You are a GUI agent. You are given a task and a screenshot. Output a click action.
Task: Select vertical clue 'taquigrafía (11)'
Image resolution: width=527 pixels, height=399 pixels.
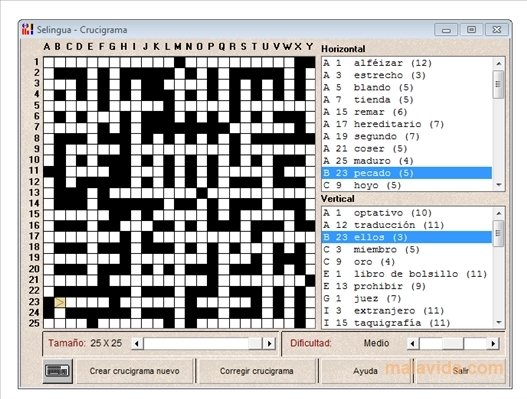(x=407, y=323)
